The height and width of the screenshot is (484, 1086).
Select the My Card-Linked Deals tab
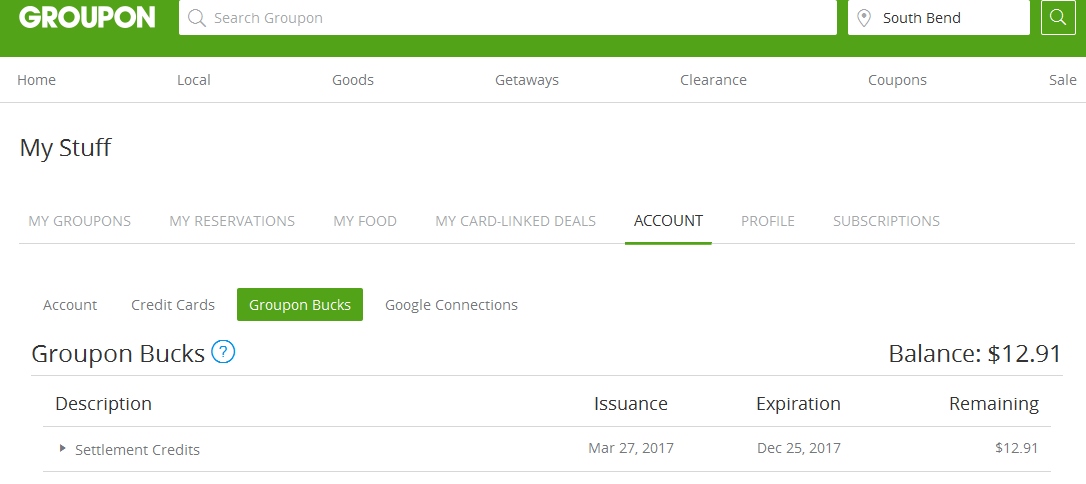[x=515, y=221]
